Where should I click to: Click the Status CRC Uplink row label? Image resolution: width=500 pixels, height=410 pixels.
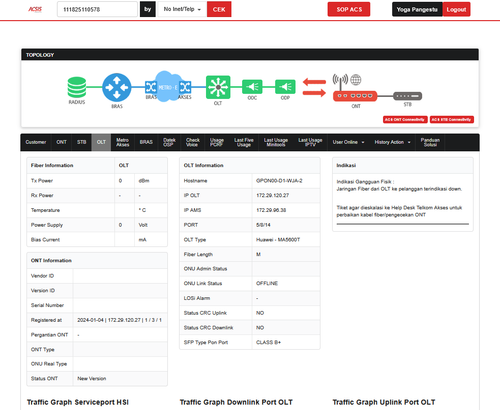[x=205, y=313]
